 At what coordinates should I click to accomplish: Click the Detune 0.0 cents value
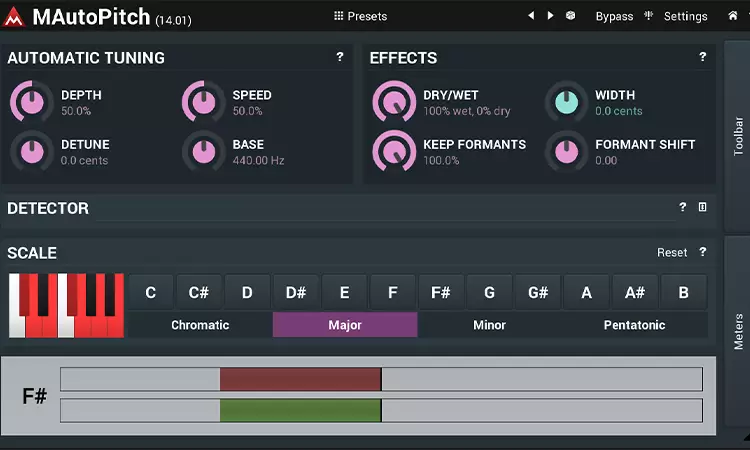point(84,160)
